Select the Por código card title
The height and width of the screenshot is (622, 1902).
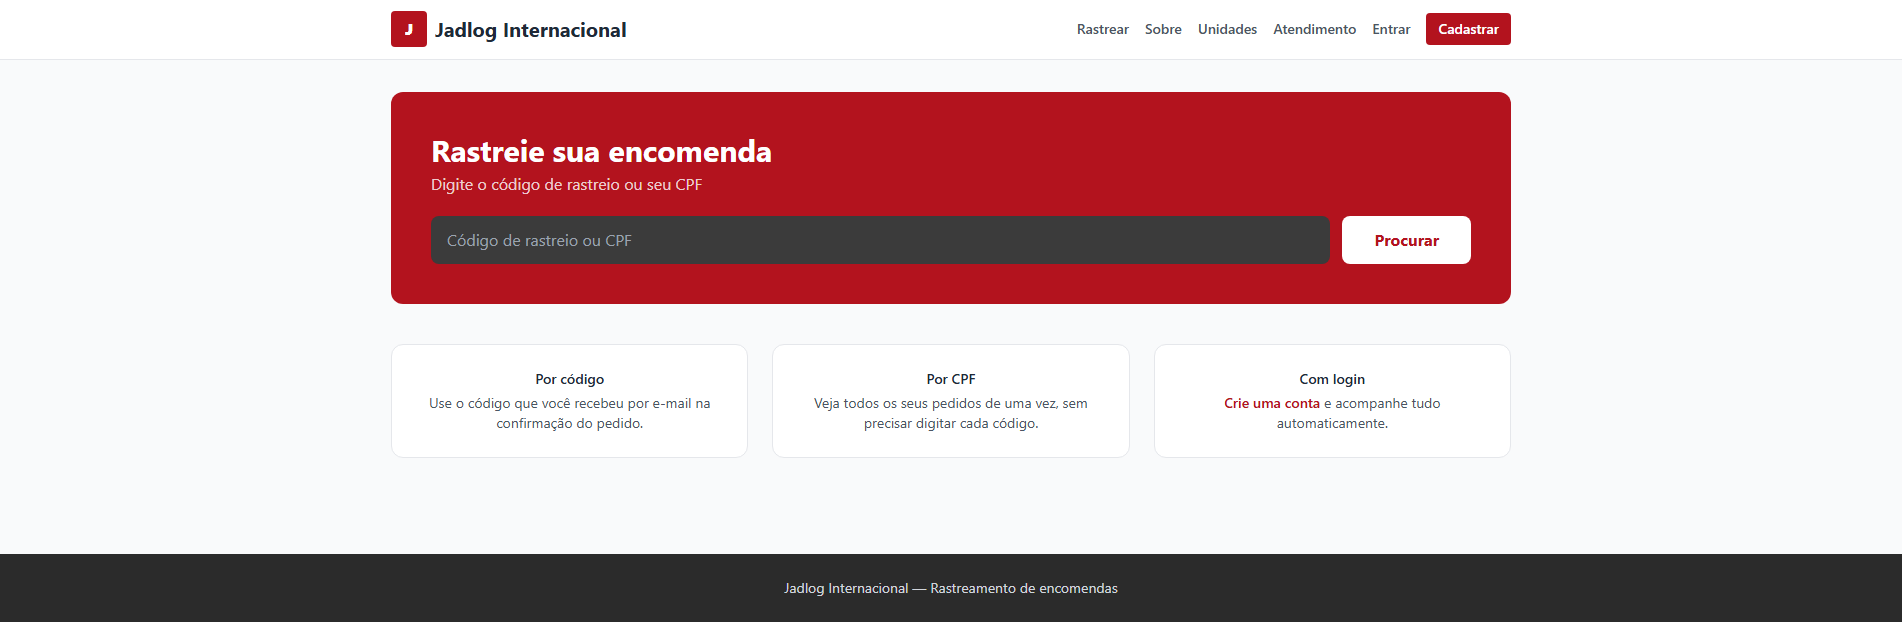(569, 379)
